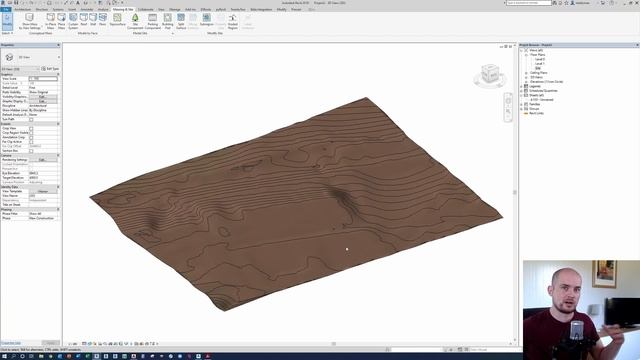Open File Explorer on Windows taskbar
The image size is (640, 360).
pyautogui.click(x=41, y=356)
